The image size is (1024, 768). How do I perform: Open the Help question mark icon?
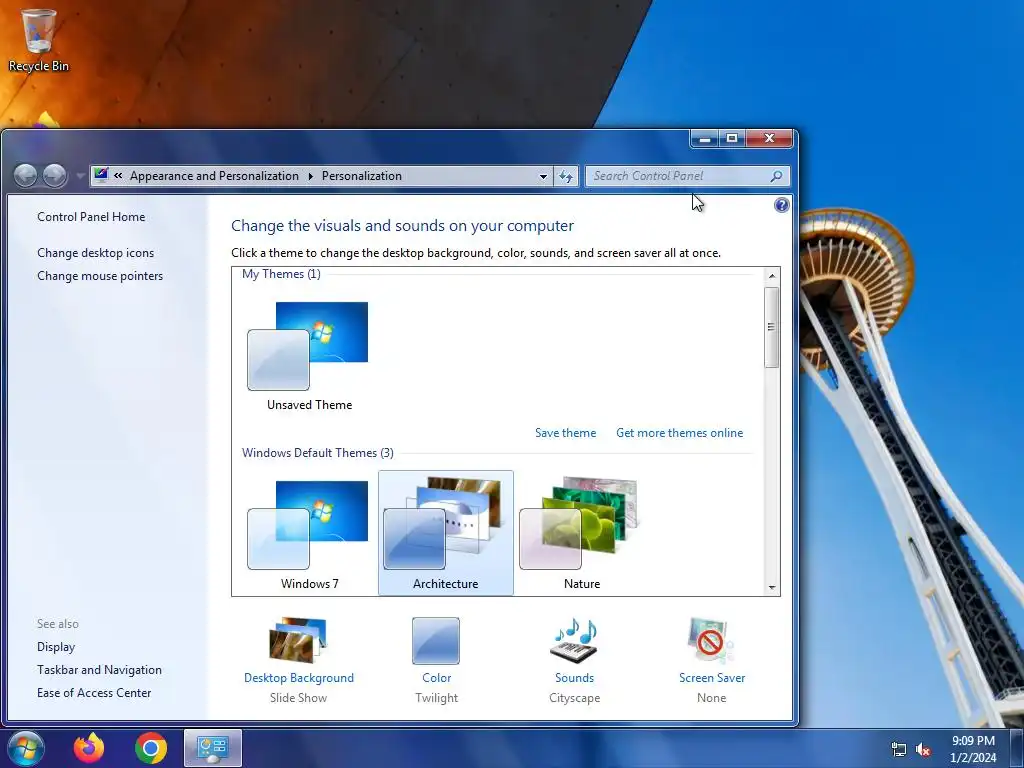point(781,205)
